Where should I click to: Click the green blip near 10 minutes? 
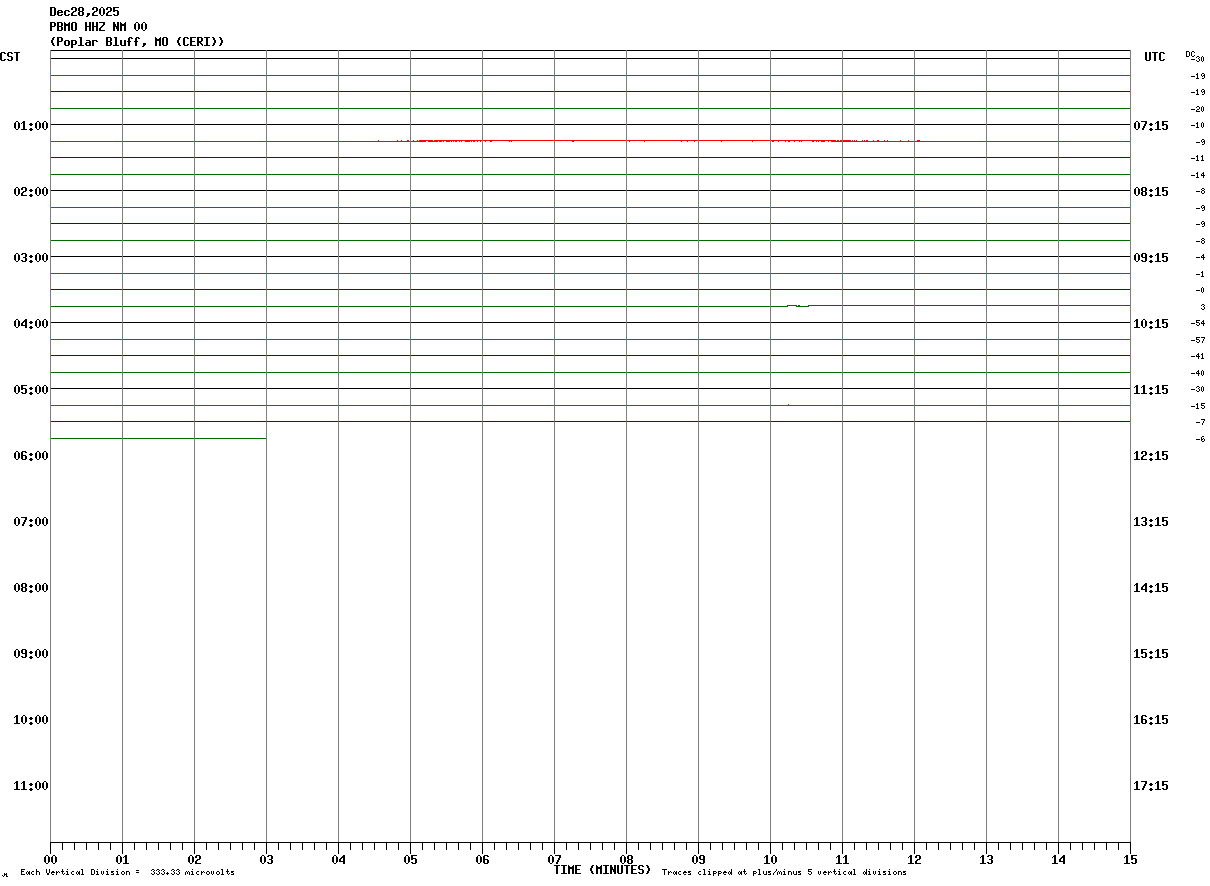click(x=798, y=305)
